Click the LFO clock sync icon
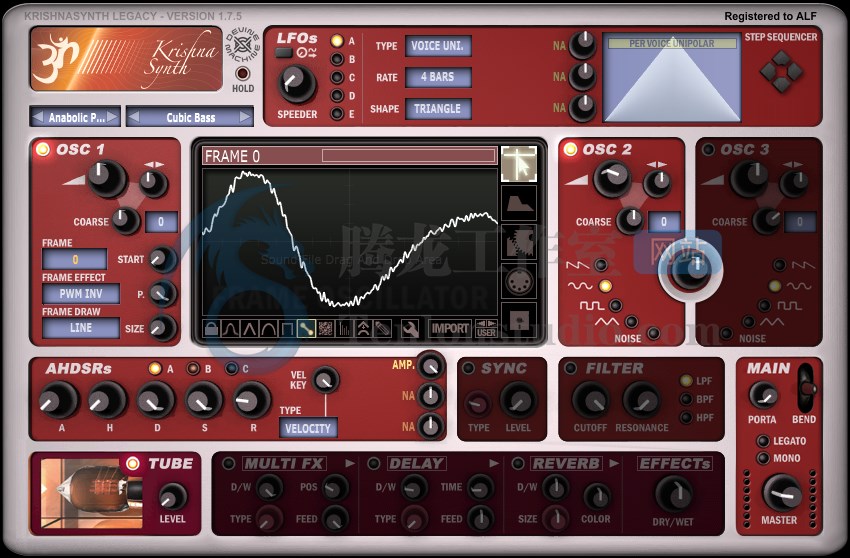850x558 pixels. (307, 53)
